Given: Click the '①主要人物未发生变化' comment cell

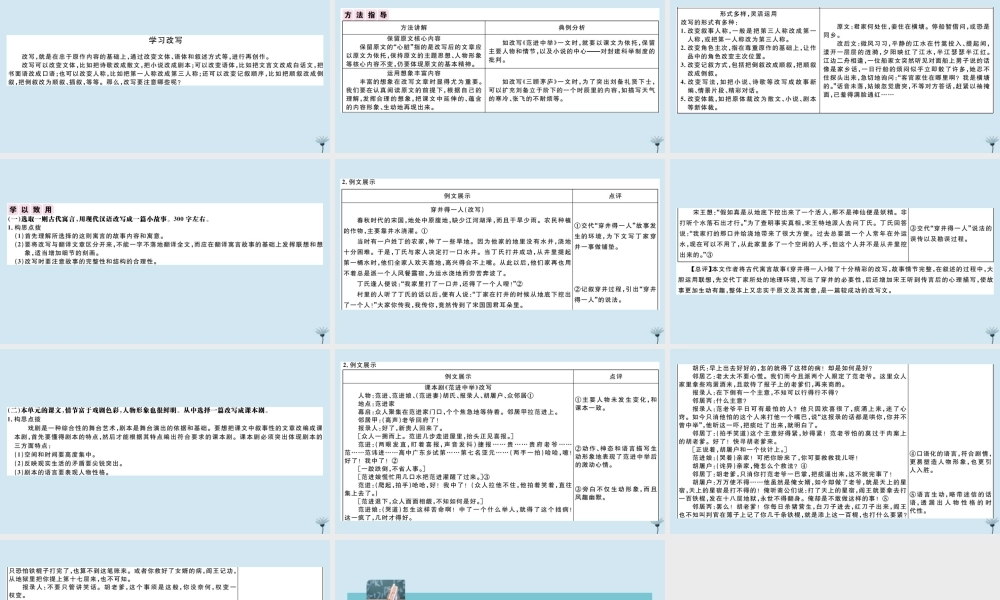Looking at the screenshot, I should (x=615, y=403).
